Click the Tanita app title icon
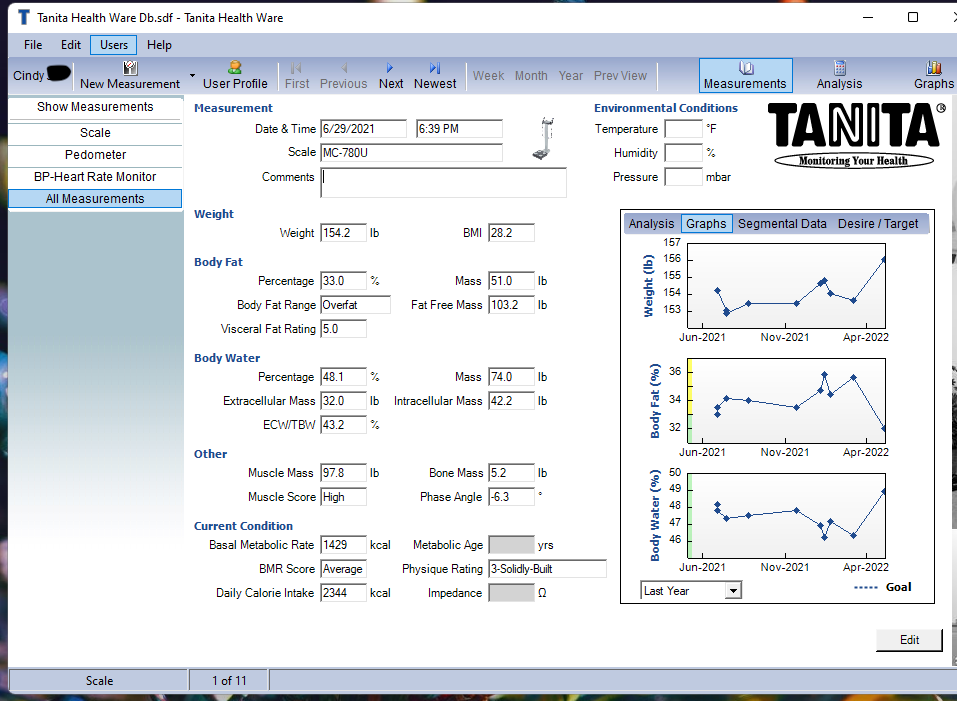Image resolution: width=957 pixels, height=701 pixels. pos(24,17)
